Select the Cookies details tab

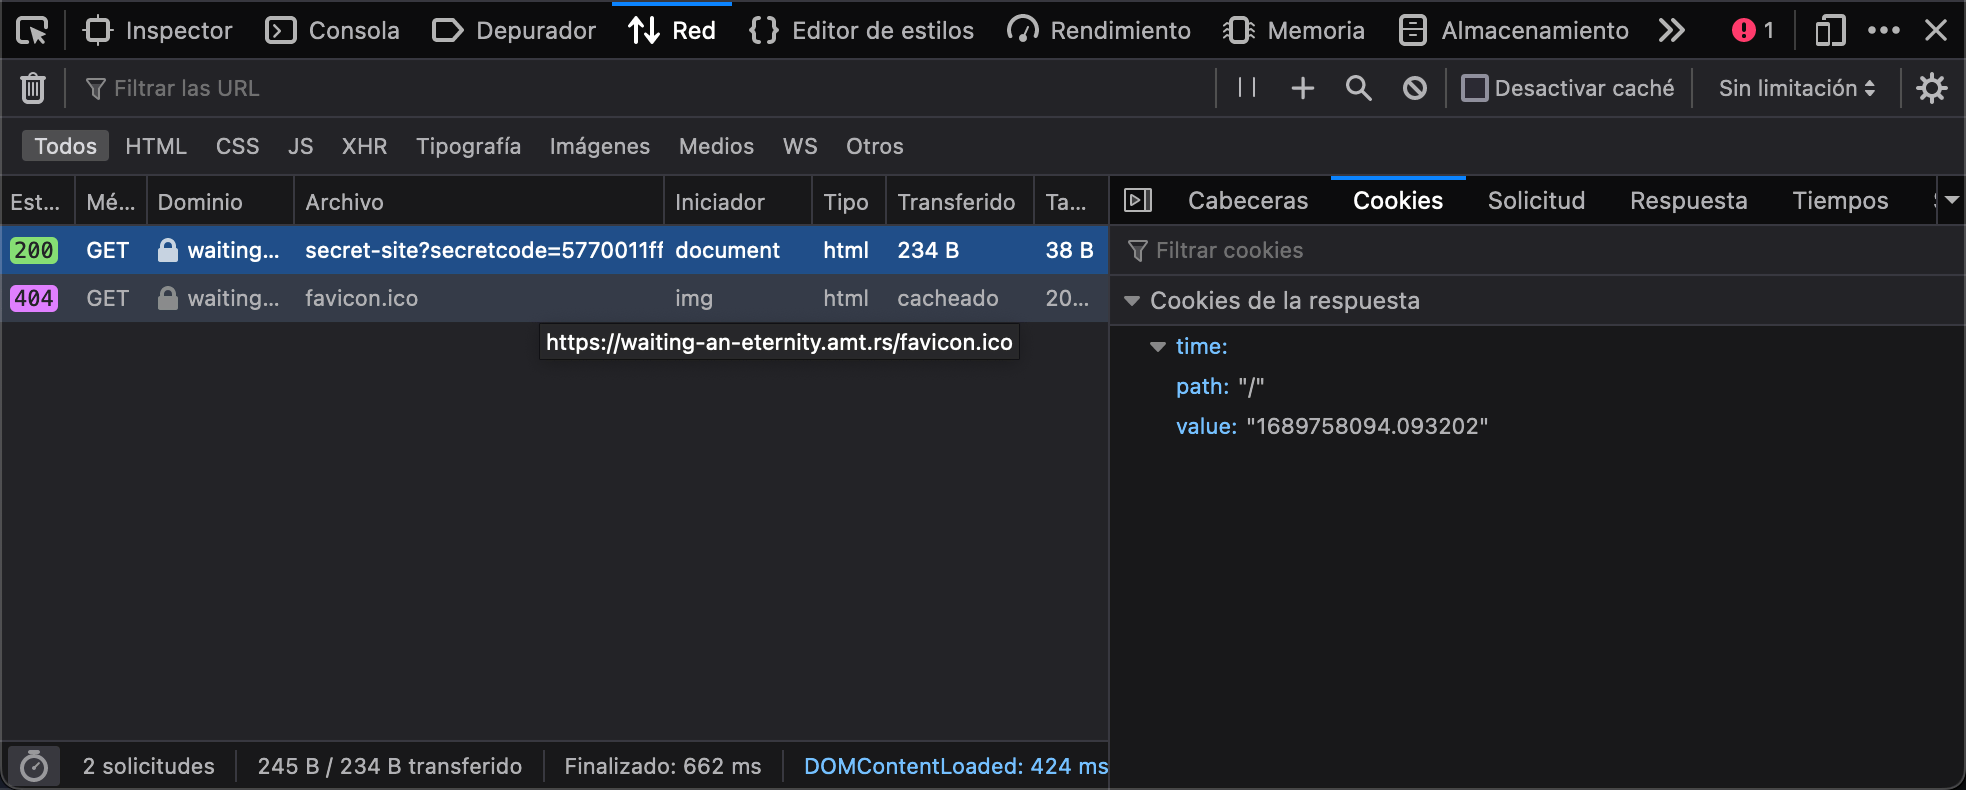coord(1398,201)
